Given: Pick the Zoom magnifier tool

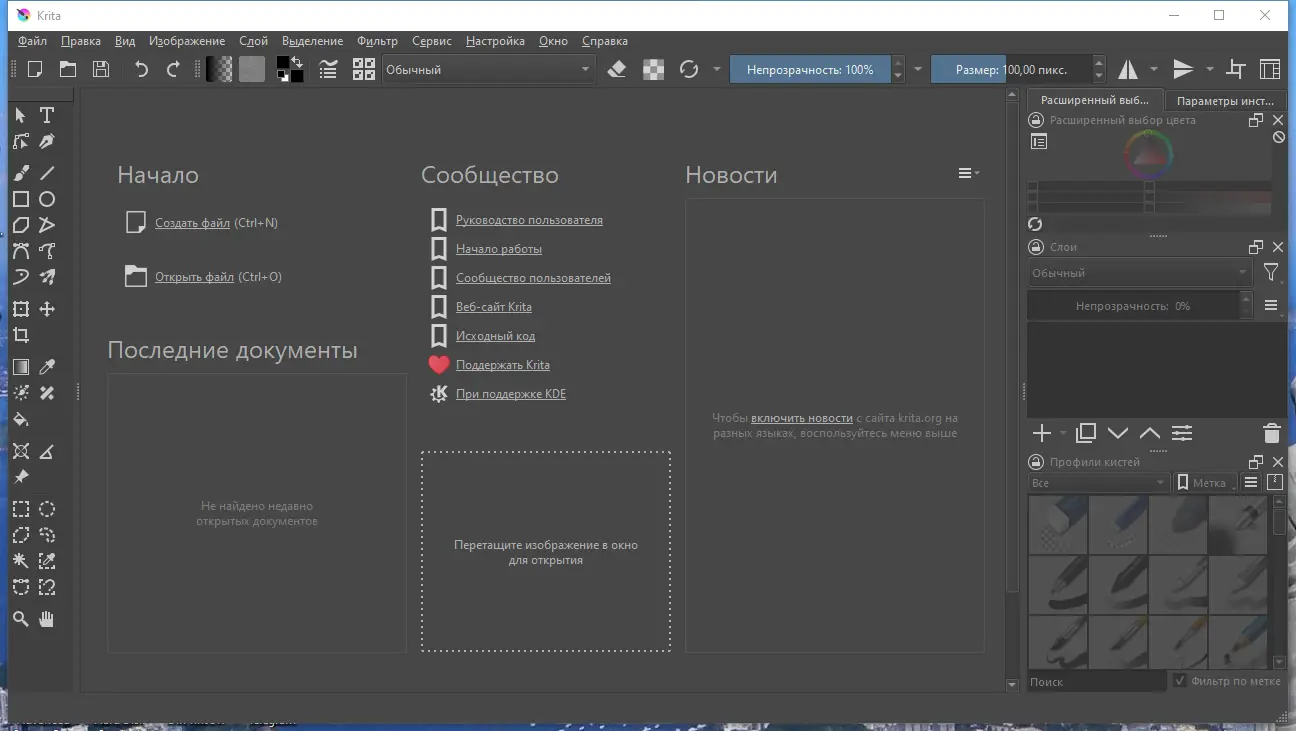Looking at the screenshot, I should 21,620.
